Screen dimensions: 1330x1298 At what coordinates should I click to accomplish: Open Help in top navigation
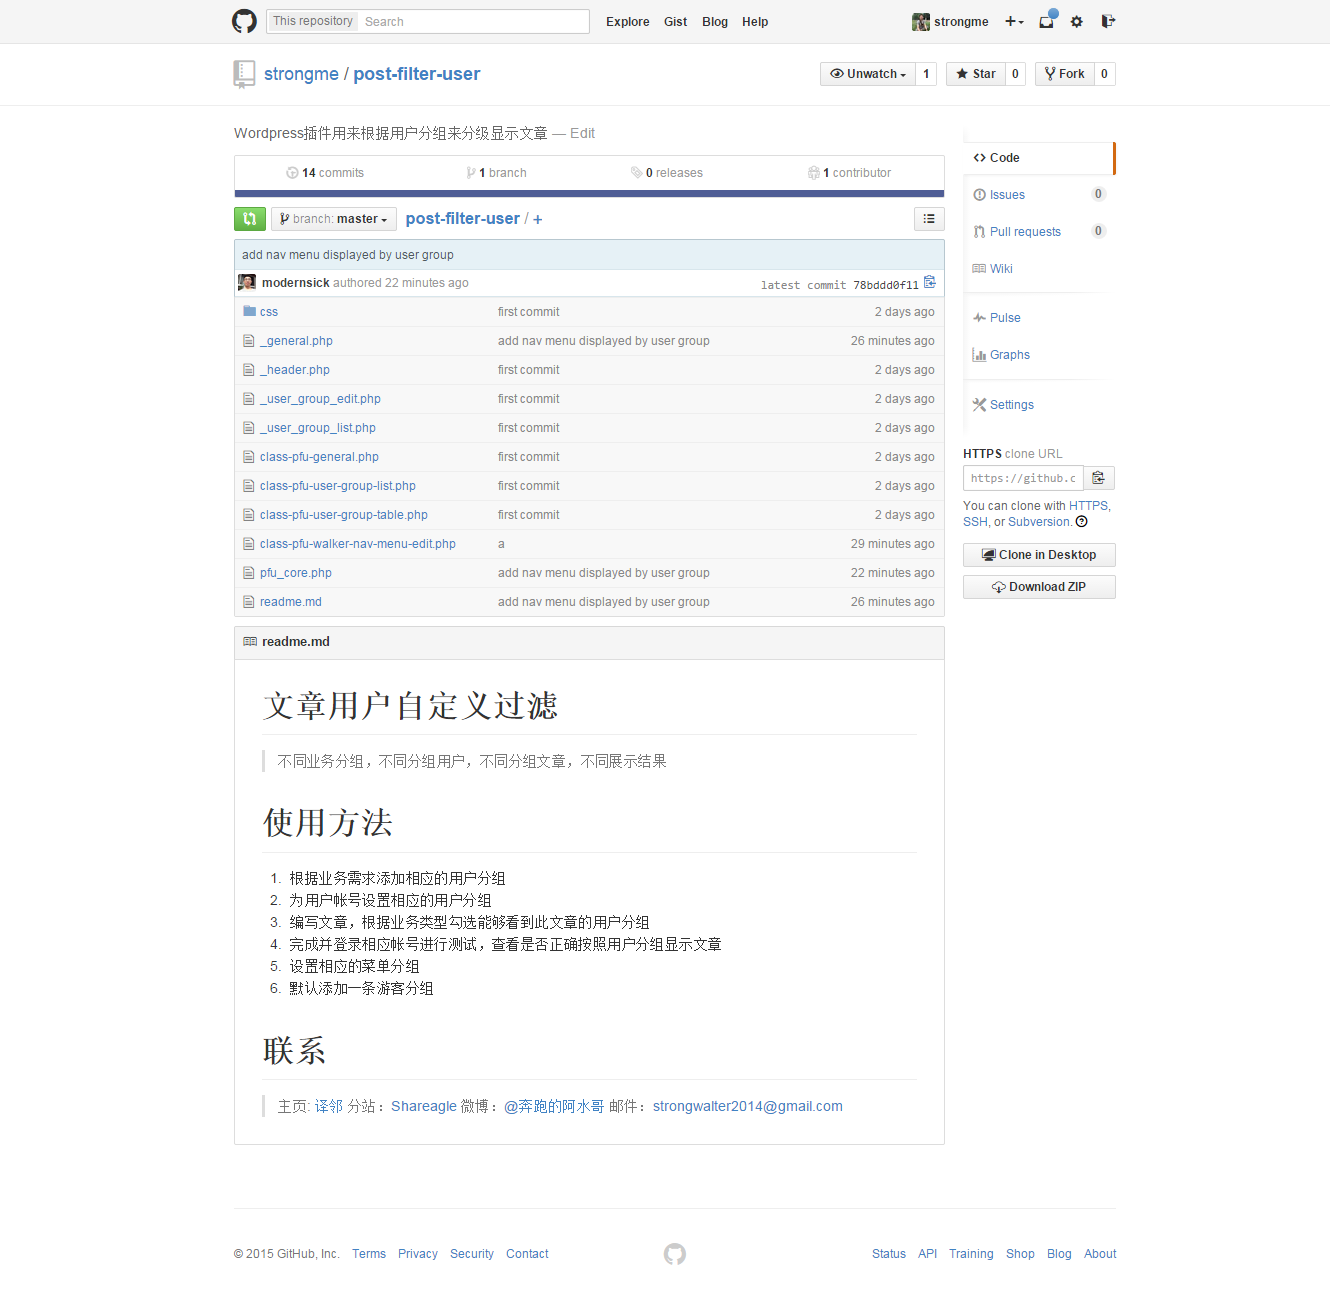pyautogui.click(x=755, y=22)
